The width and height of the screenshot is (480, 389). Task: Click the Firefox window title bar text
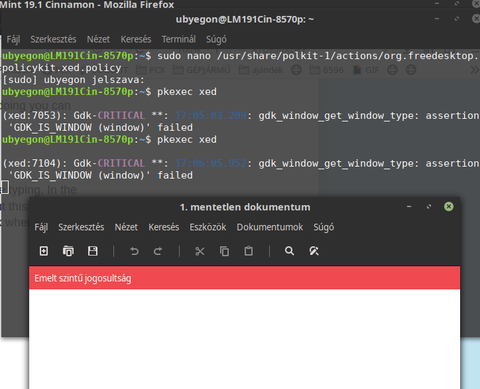click(87, 5)
